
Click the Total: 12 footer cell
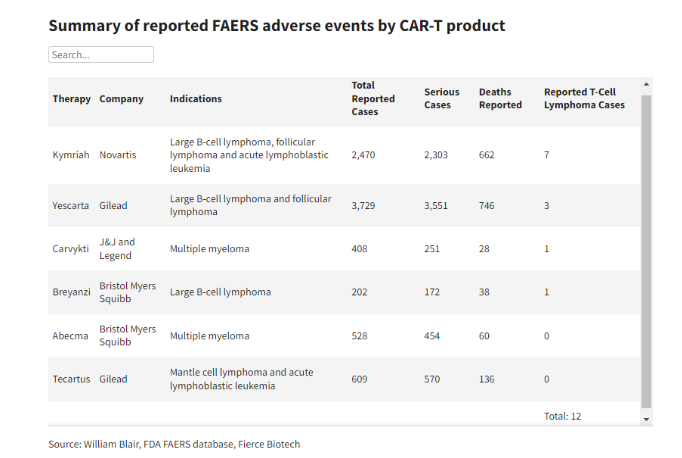561,416
